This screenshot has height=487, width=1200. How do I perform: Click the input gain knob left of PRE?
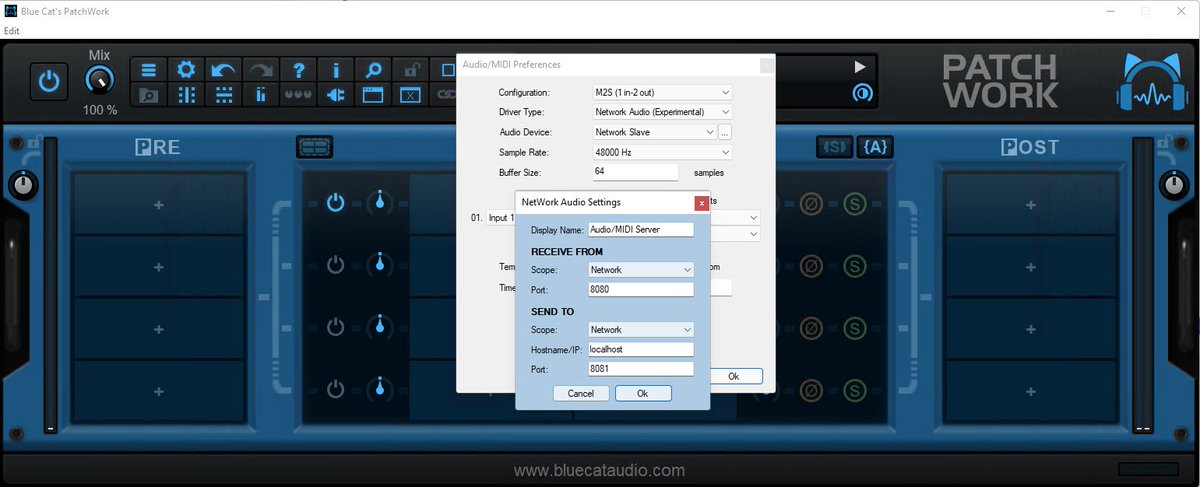click(23, 184)
